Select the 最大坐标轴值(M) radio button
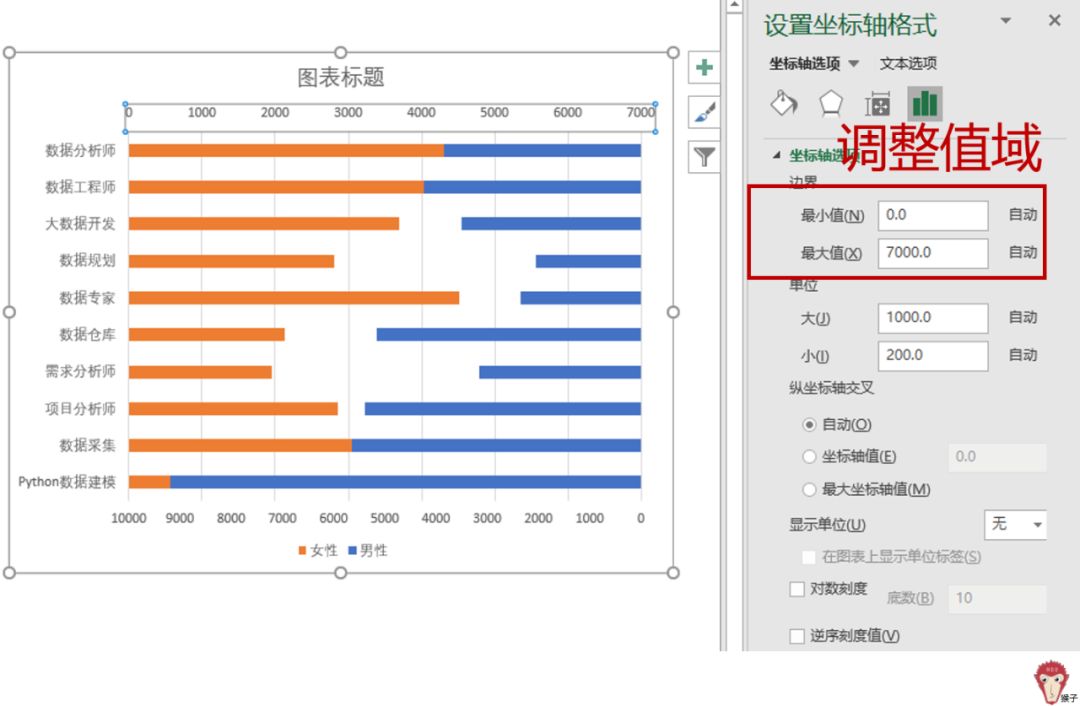Viewport: 1080px width, 706px height. (809, 490)
